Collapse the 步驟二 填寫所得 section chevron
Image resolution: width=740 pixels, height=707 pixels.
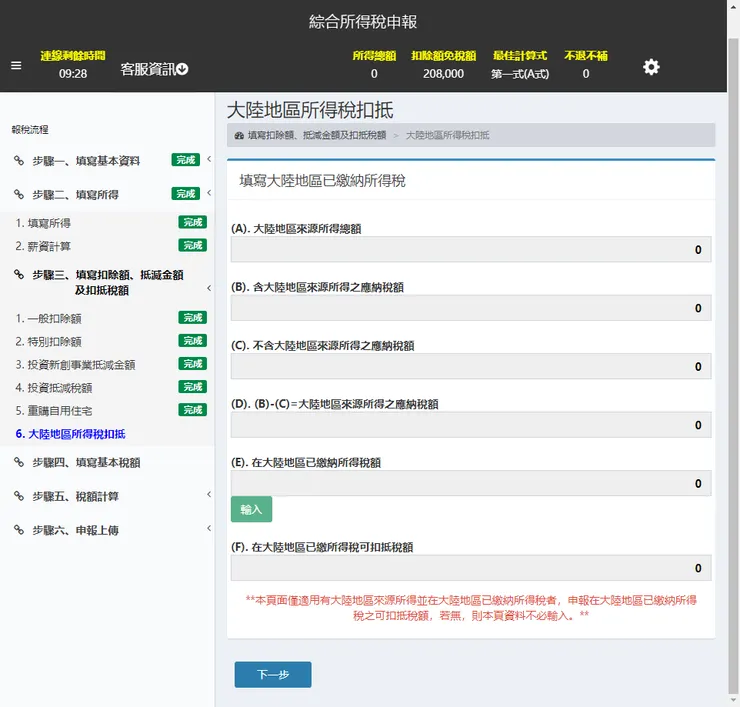click(209, 193)
